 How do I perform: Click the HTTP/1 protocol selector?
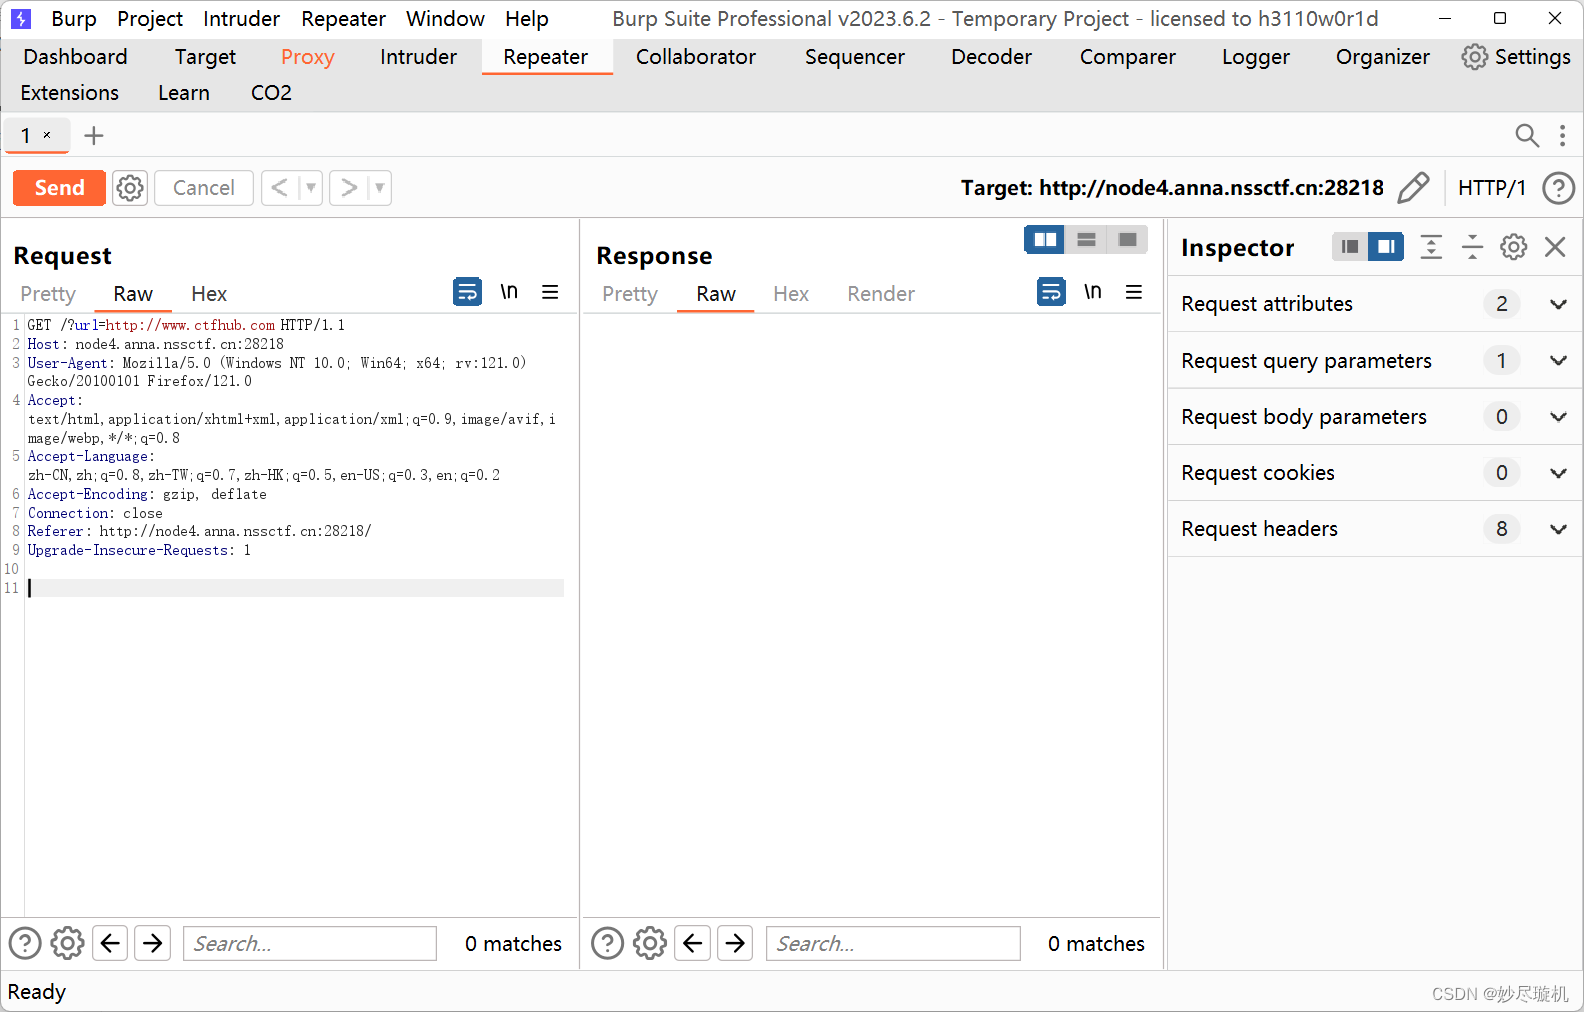point(1491,188)
